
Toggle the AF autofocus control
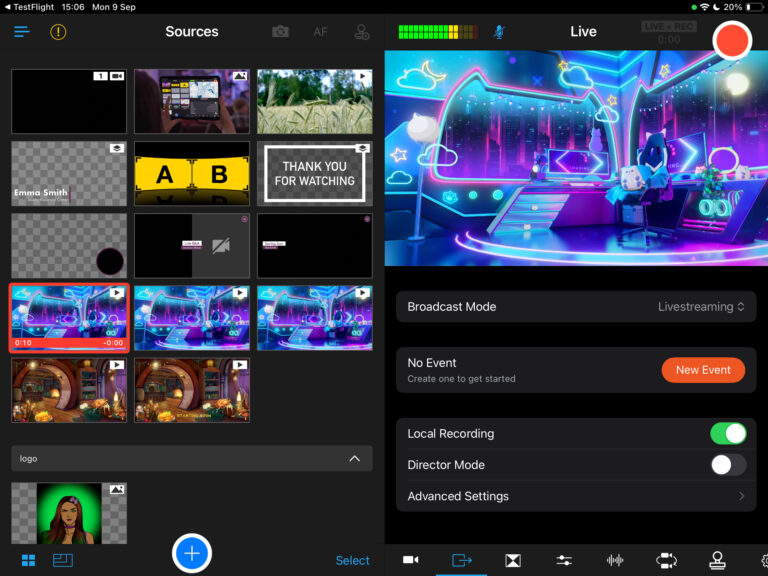point(320,32)
